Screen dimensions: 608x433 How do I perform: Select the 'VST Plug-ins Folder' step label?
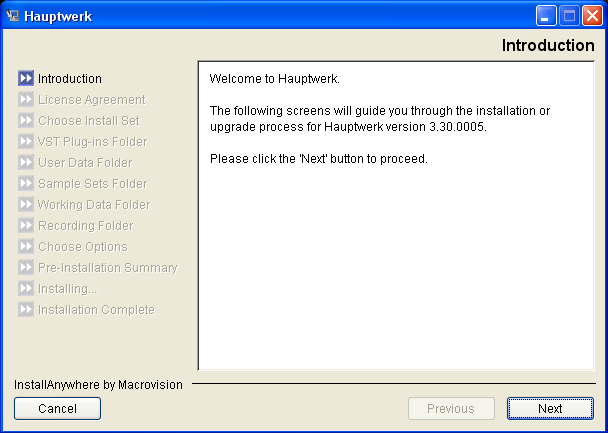click(x=93, y=141)
